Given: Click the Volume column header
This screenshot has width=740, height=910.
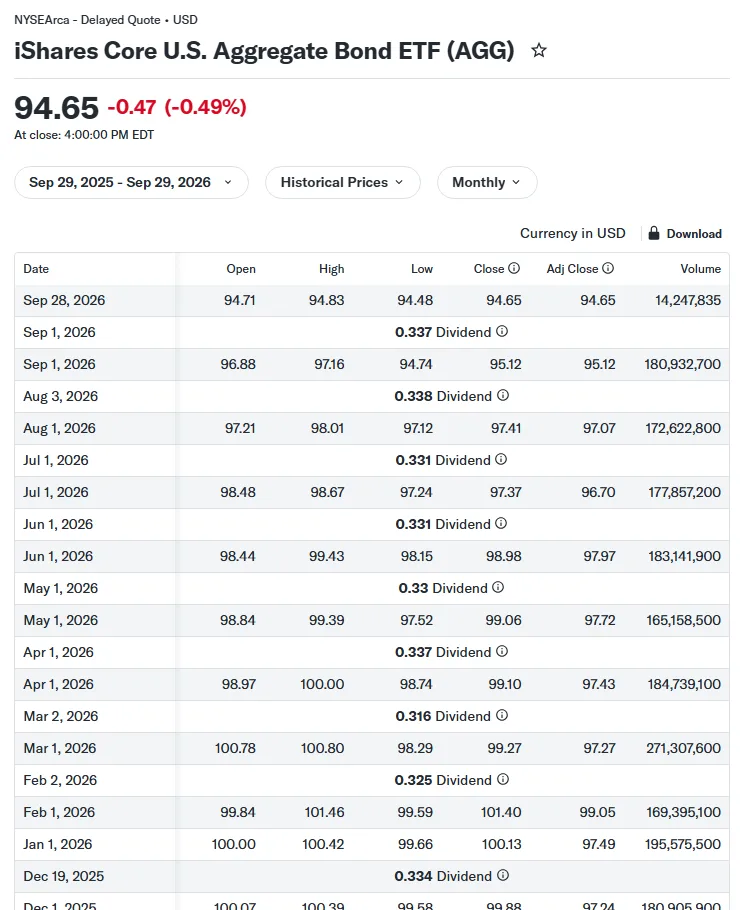Looking at the screenshot, I should 701,269.
